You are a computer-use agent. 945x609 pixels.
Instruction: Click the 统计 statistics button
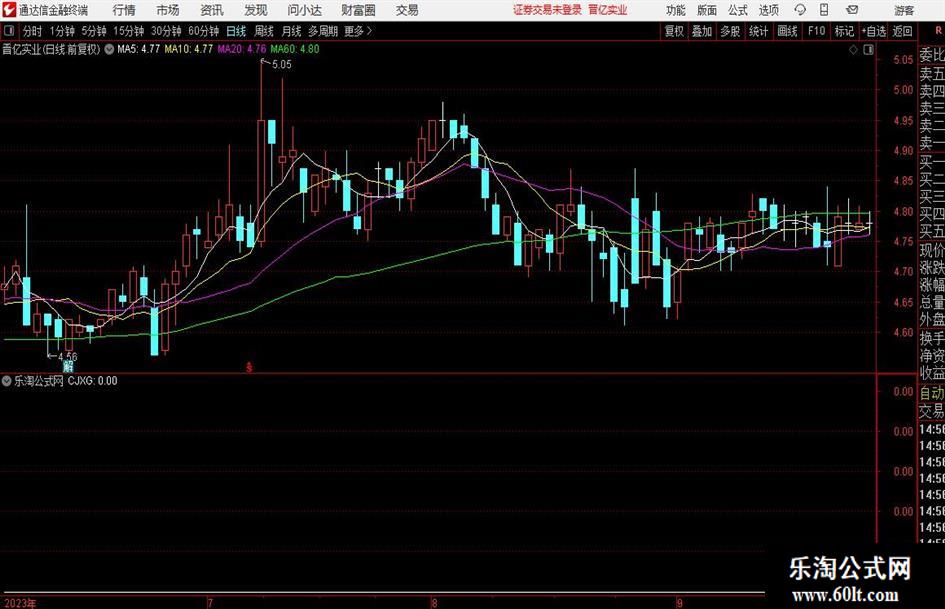(x=758, y=31)
